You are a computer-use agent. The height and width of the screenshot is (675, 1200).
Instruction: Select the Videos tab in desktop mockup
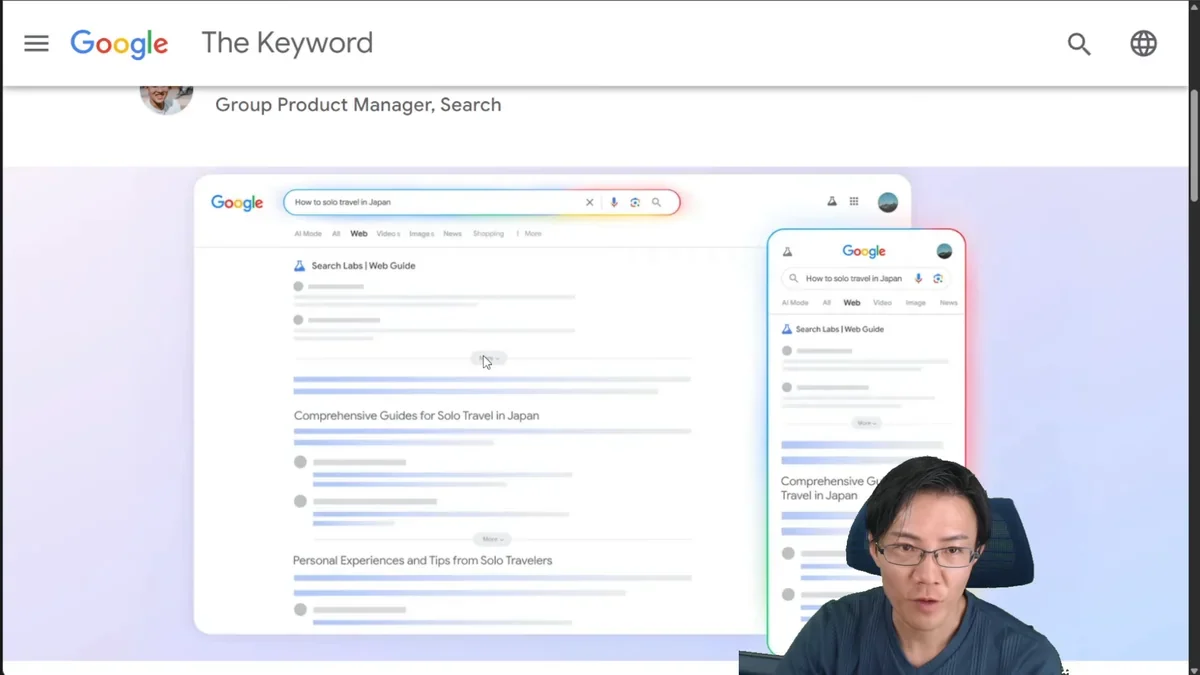(388, 234)
